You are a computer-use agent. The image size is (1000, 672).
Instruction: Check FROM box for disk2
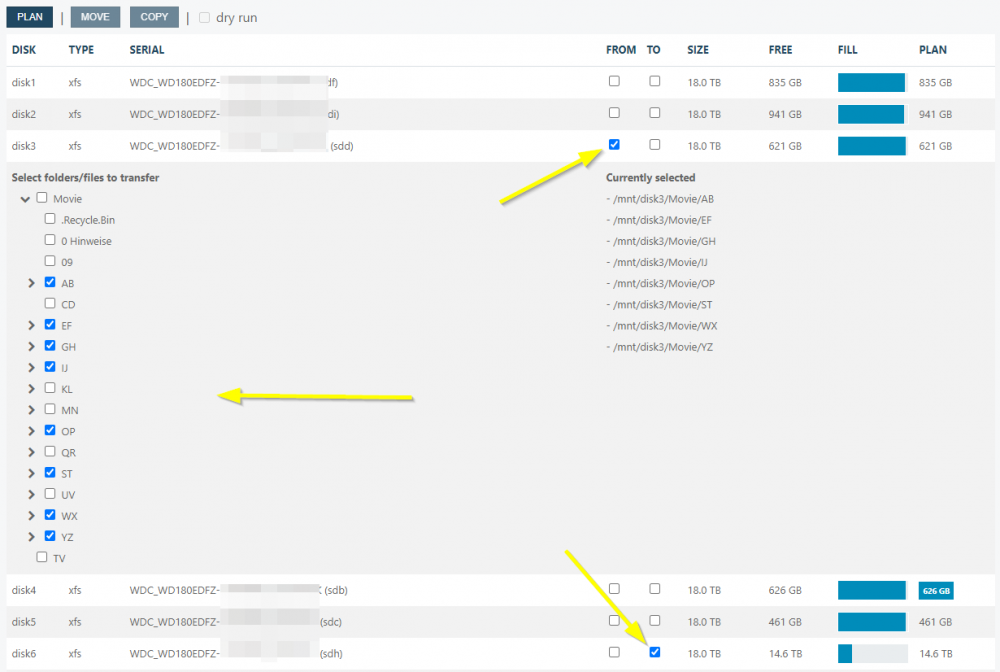pos(614,113)
